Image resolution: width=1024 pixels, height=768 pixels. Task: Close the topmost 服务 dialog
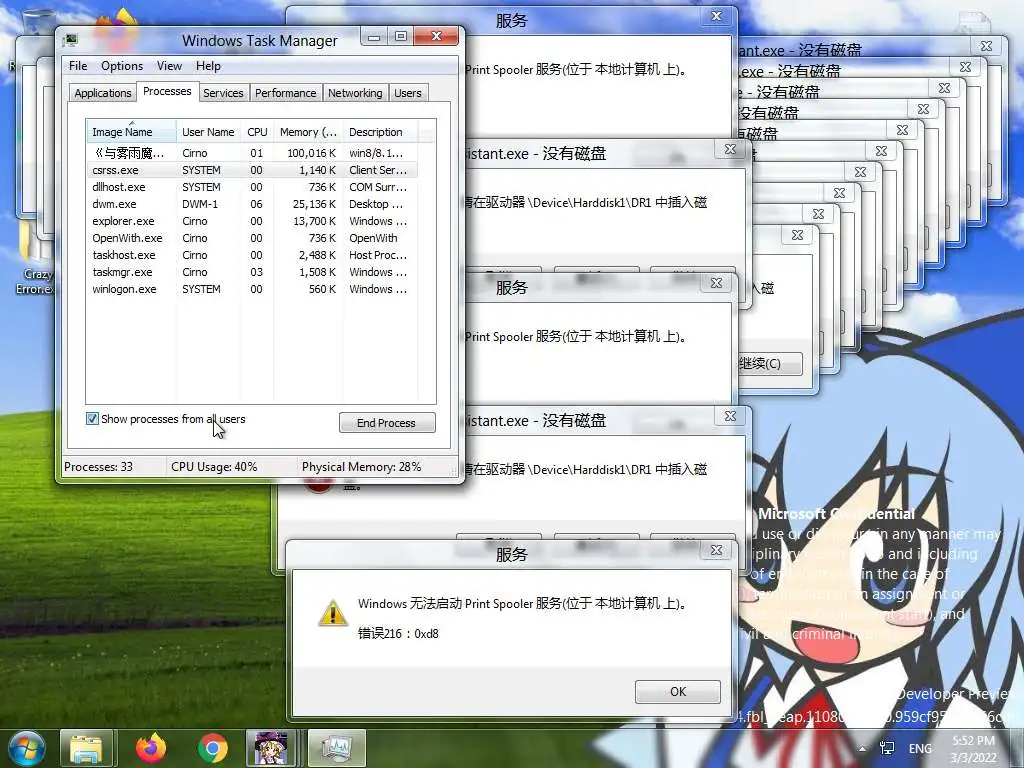coord(716,16)
